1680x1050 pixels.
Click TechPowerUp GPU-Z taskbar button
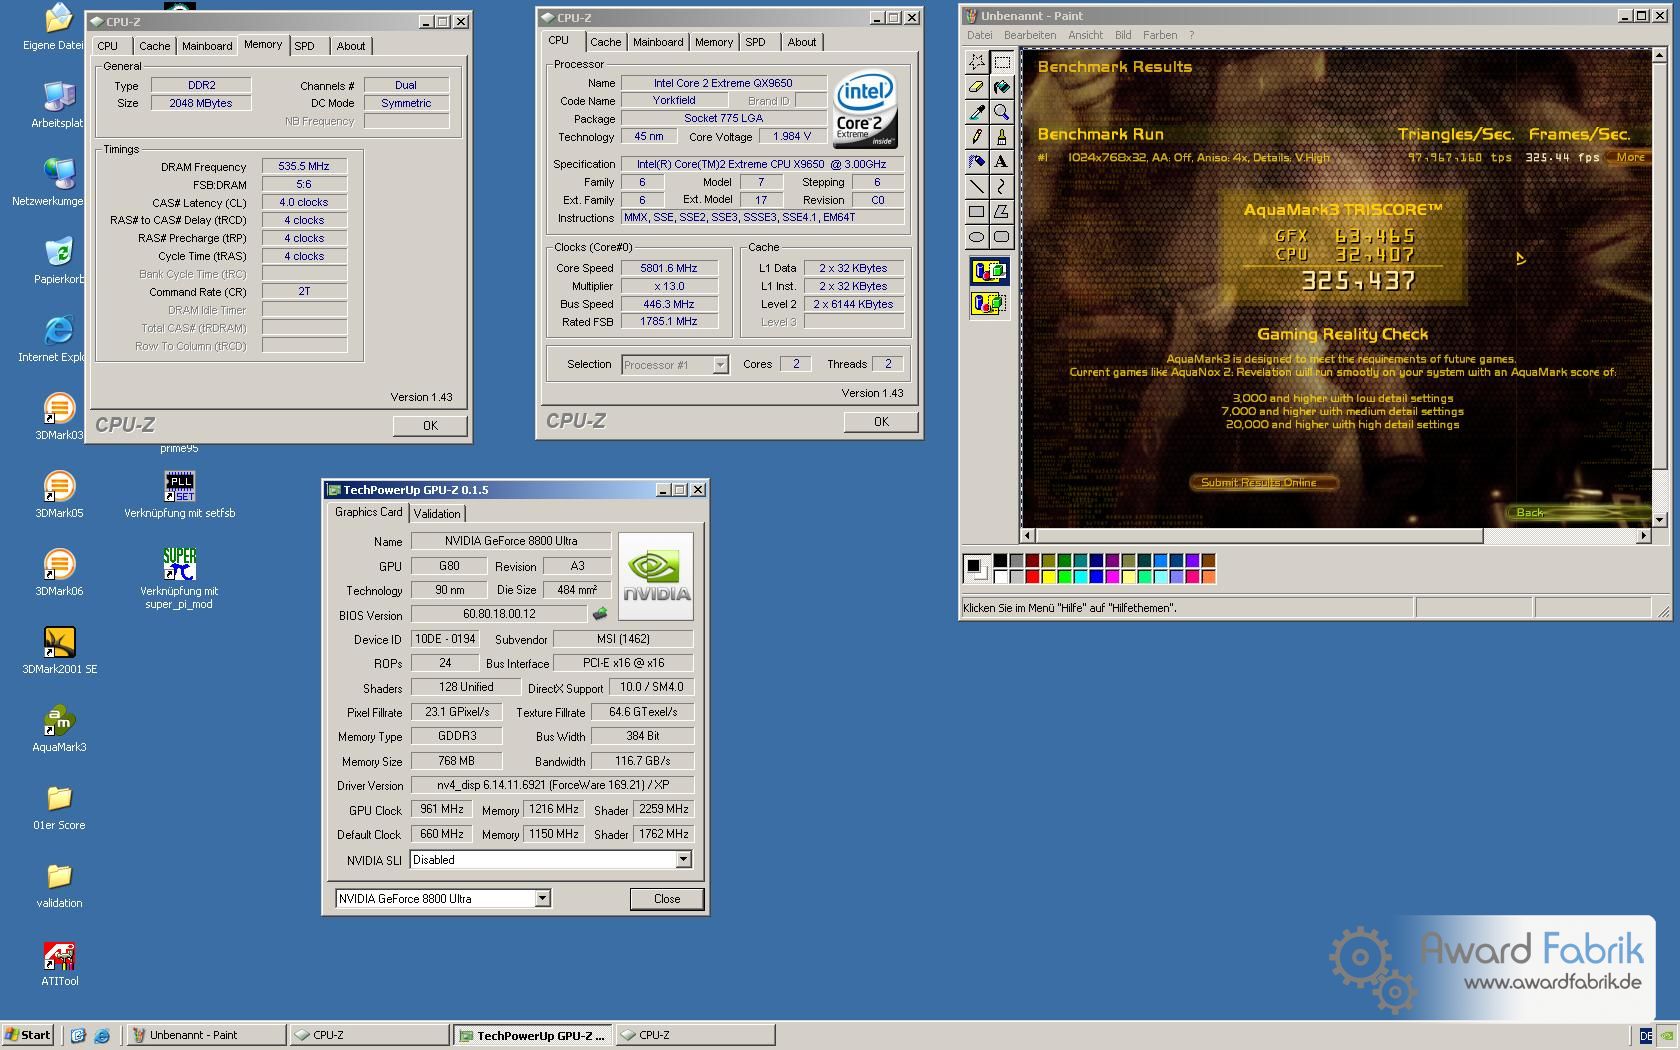click(531, 1035)
